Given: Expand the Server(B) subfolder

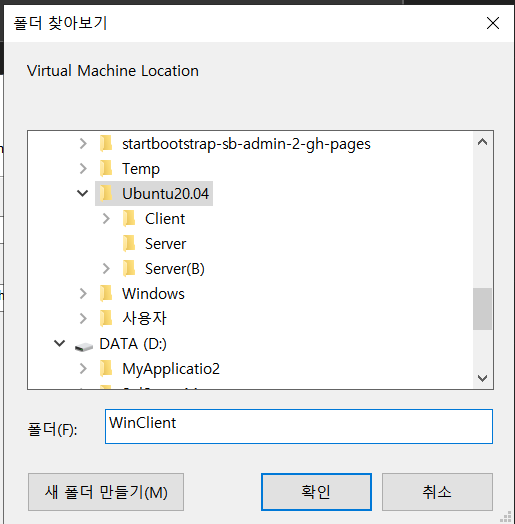Looking at the screenshot, I should pyautogui.click(x=106, y=268).
